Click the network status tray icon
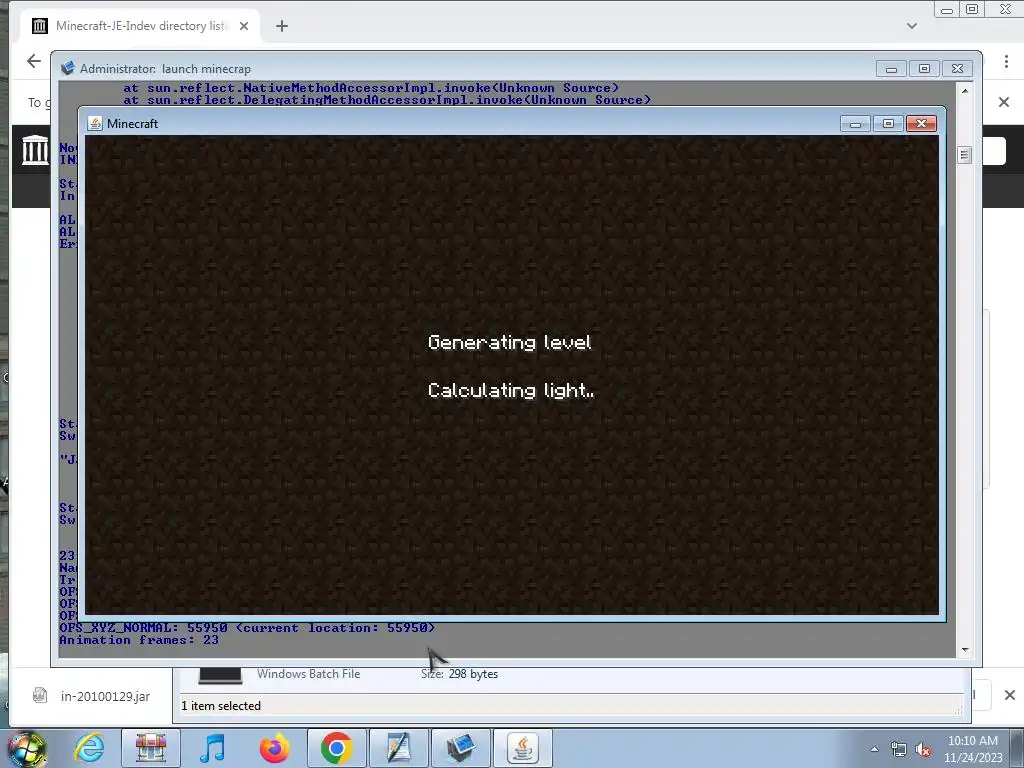Image resolution: width=1024 pixels, height=768 pixels. [x=899, y=750]
